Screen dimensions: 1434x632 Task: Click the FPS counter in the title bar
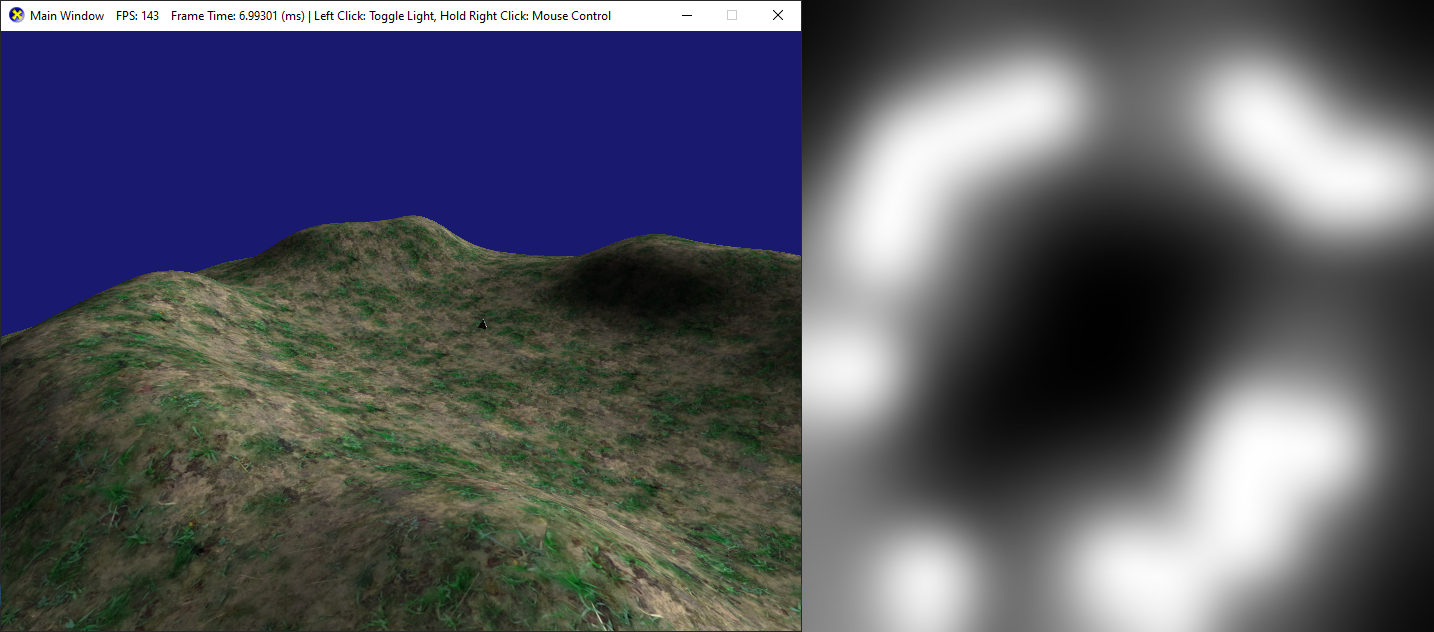[137, 16]
